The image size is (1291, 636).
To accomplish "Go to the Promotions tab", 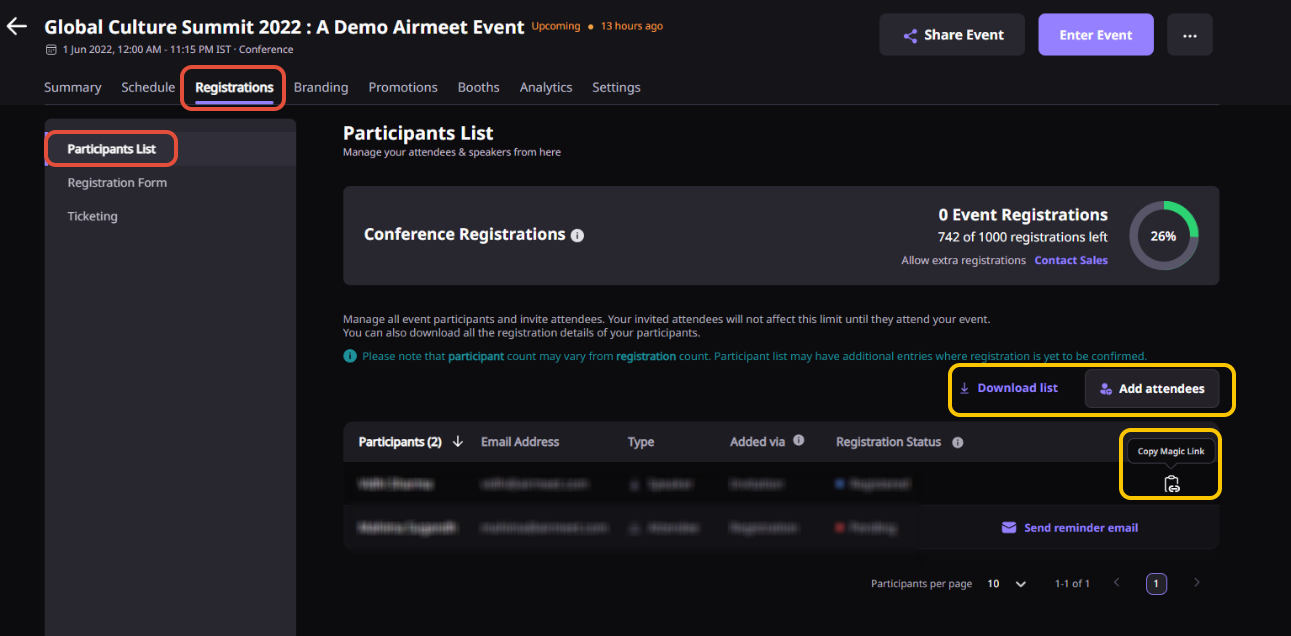I will pyautogui.click(x=403, y=87).
